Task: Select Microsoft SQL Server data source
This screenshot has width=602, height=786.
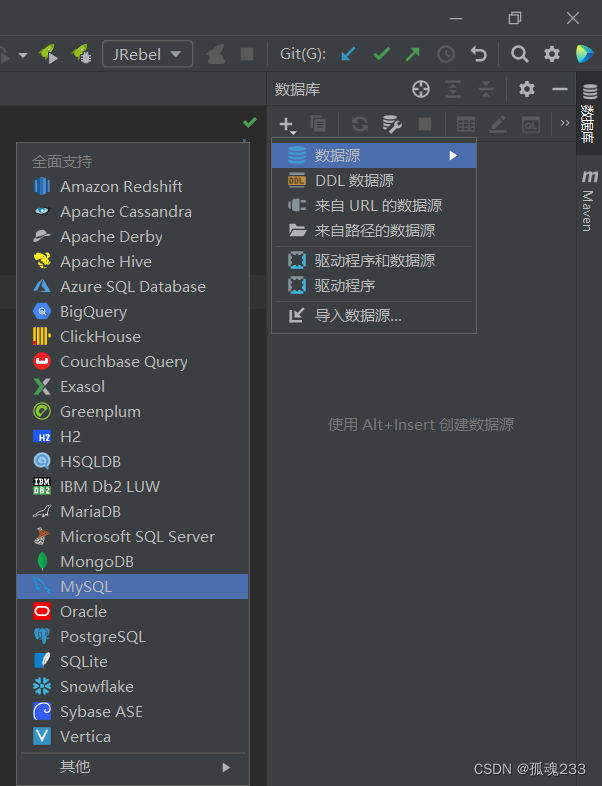Action: [x=132, y=537]
